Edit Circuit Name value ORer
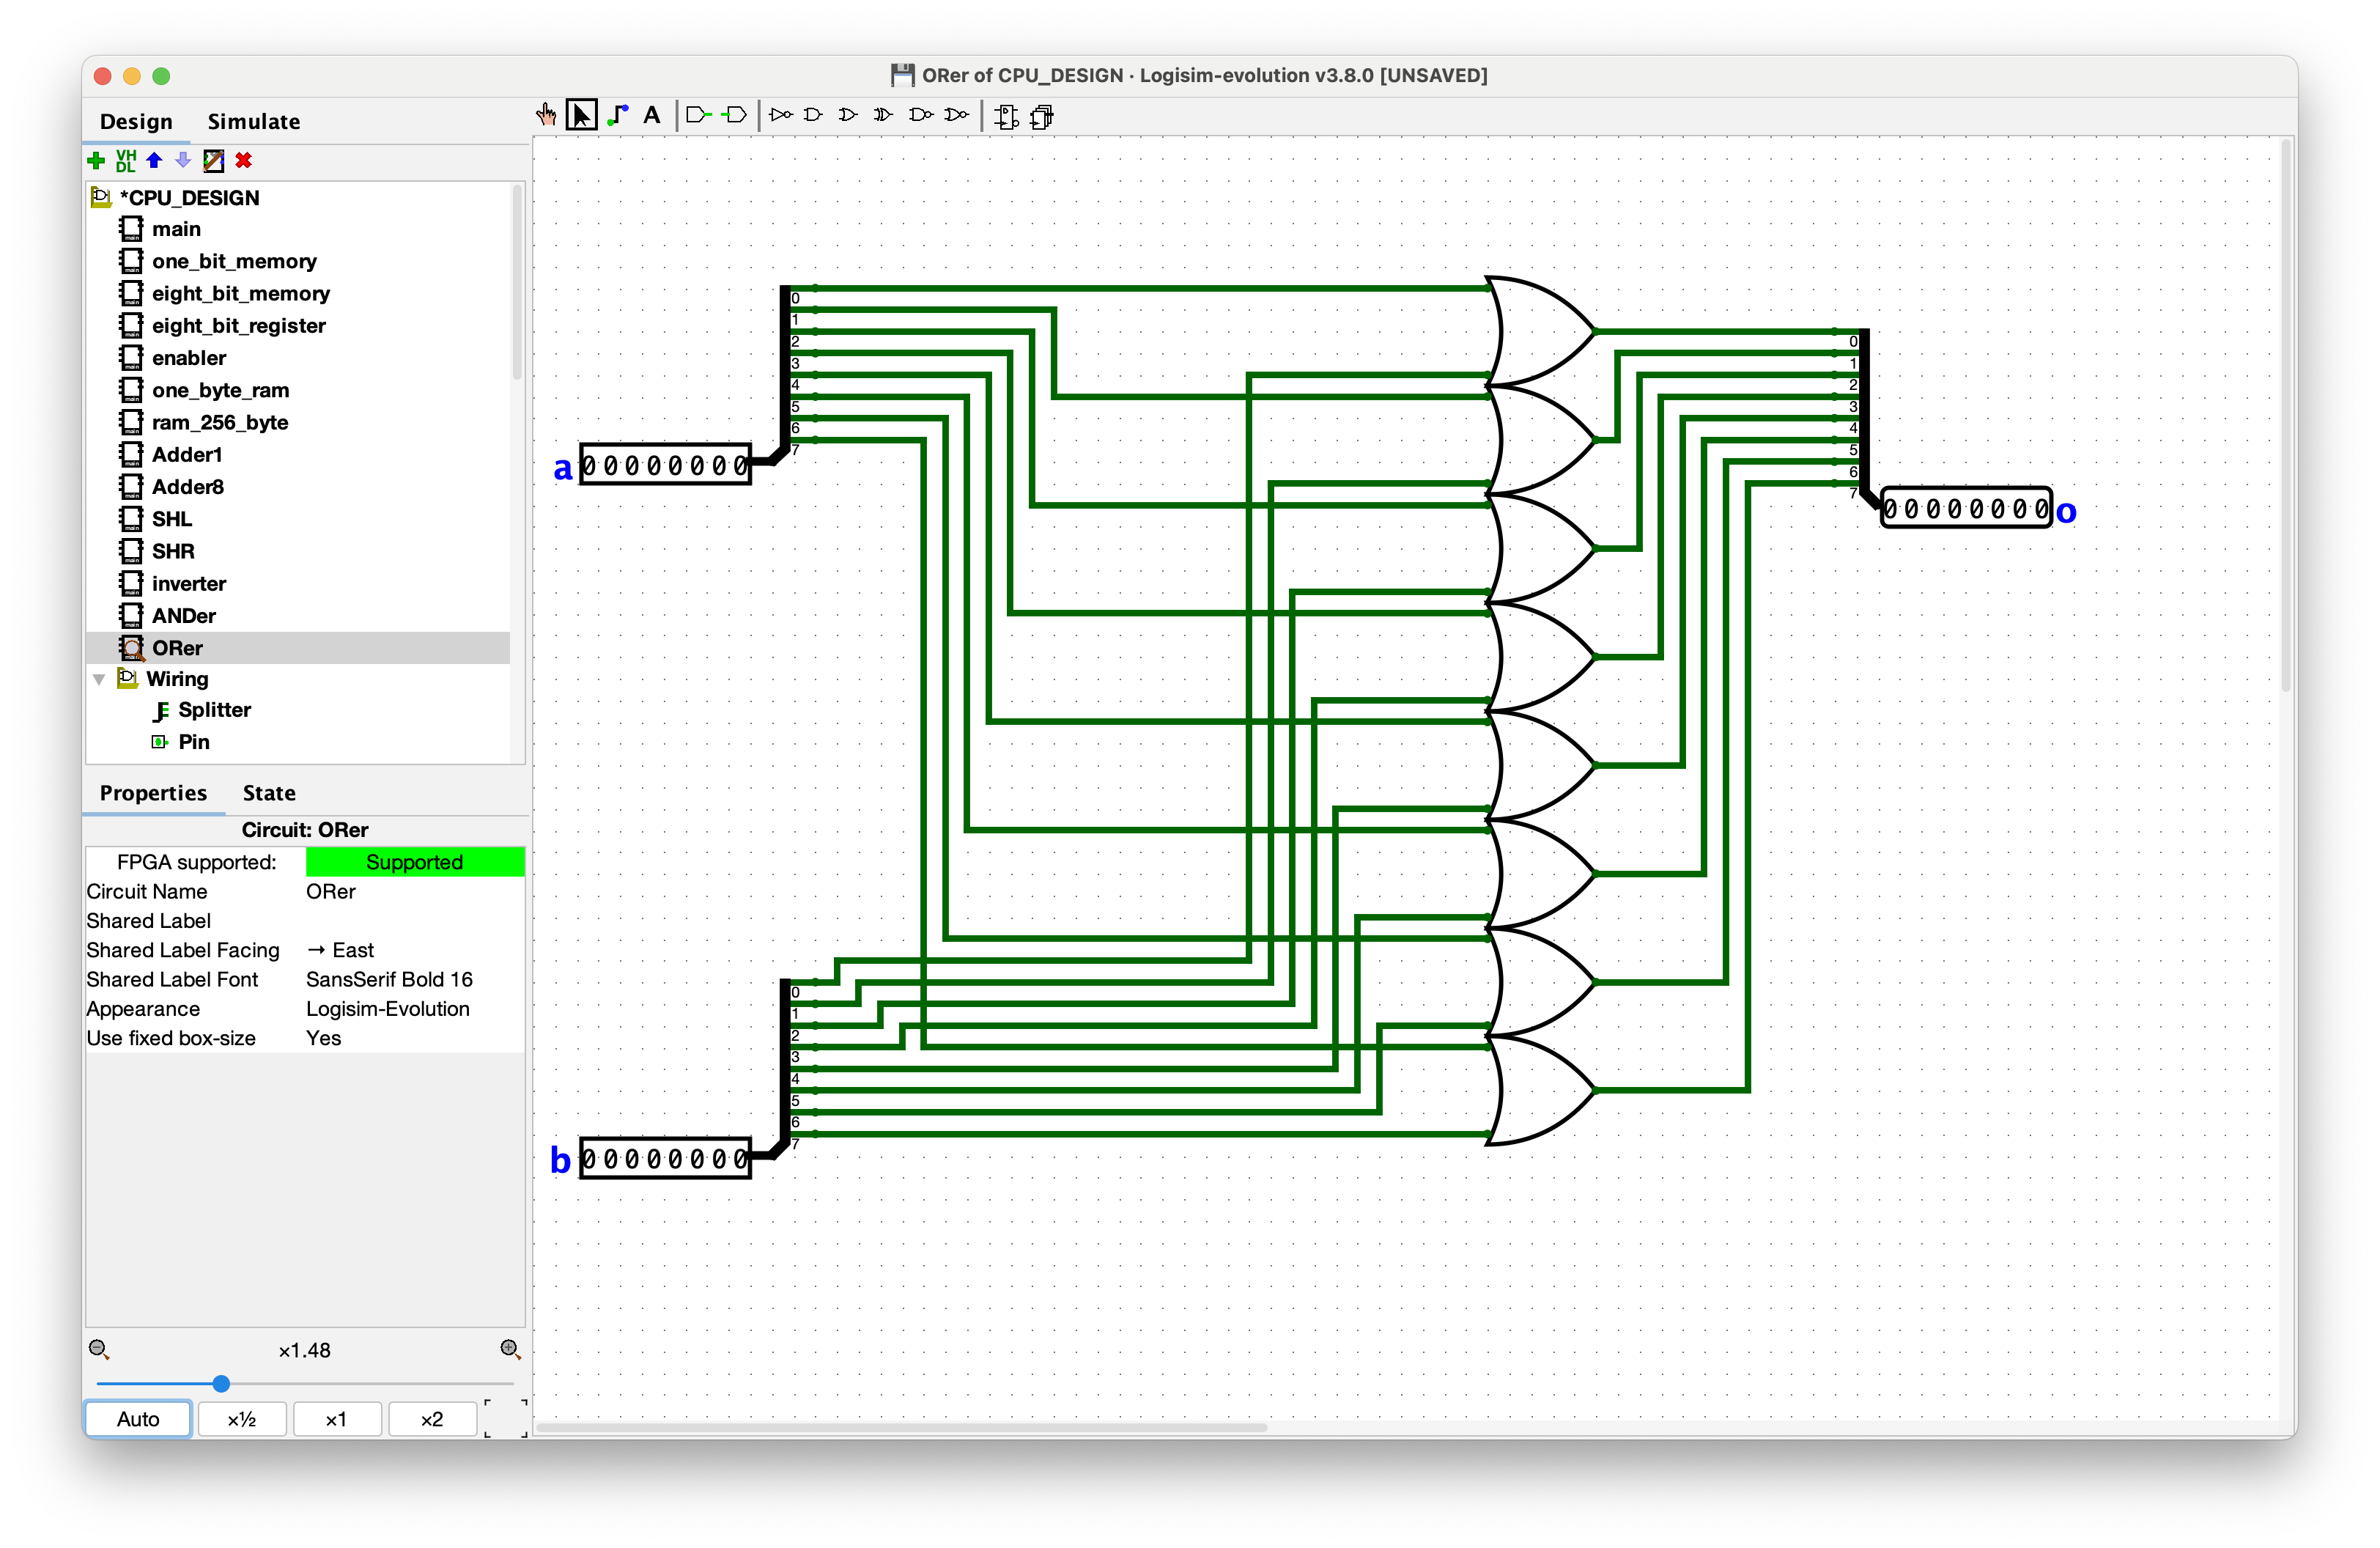Image resolution: width=2380 pixels, height=1548 pixels. pyautogui.click(x=414, y=891)
